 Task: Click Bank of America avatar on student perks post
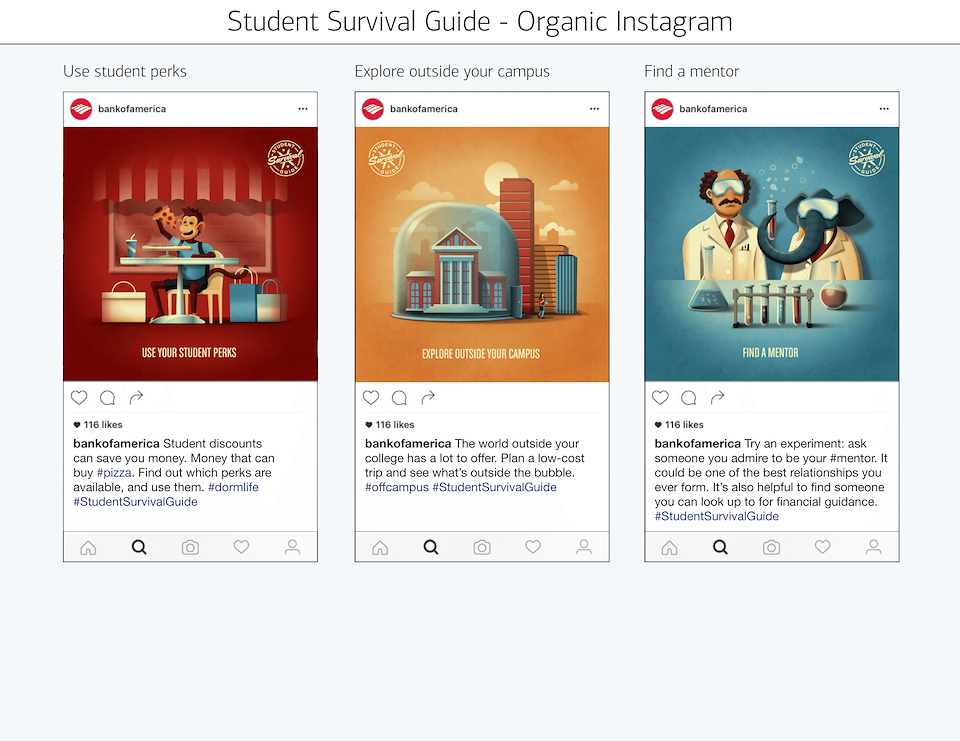(x=81, y=109)
